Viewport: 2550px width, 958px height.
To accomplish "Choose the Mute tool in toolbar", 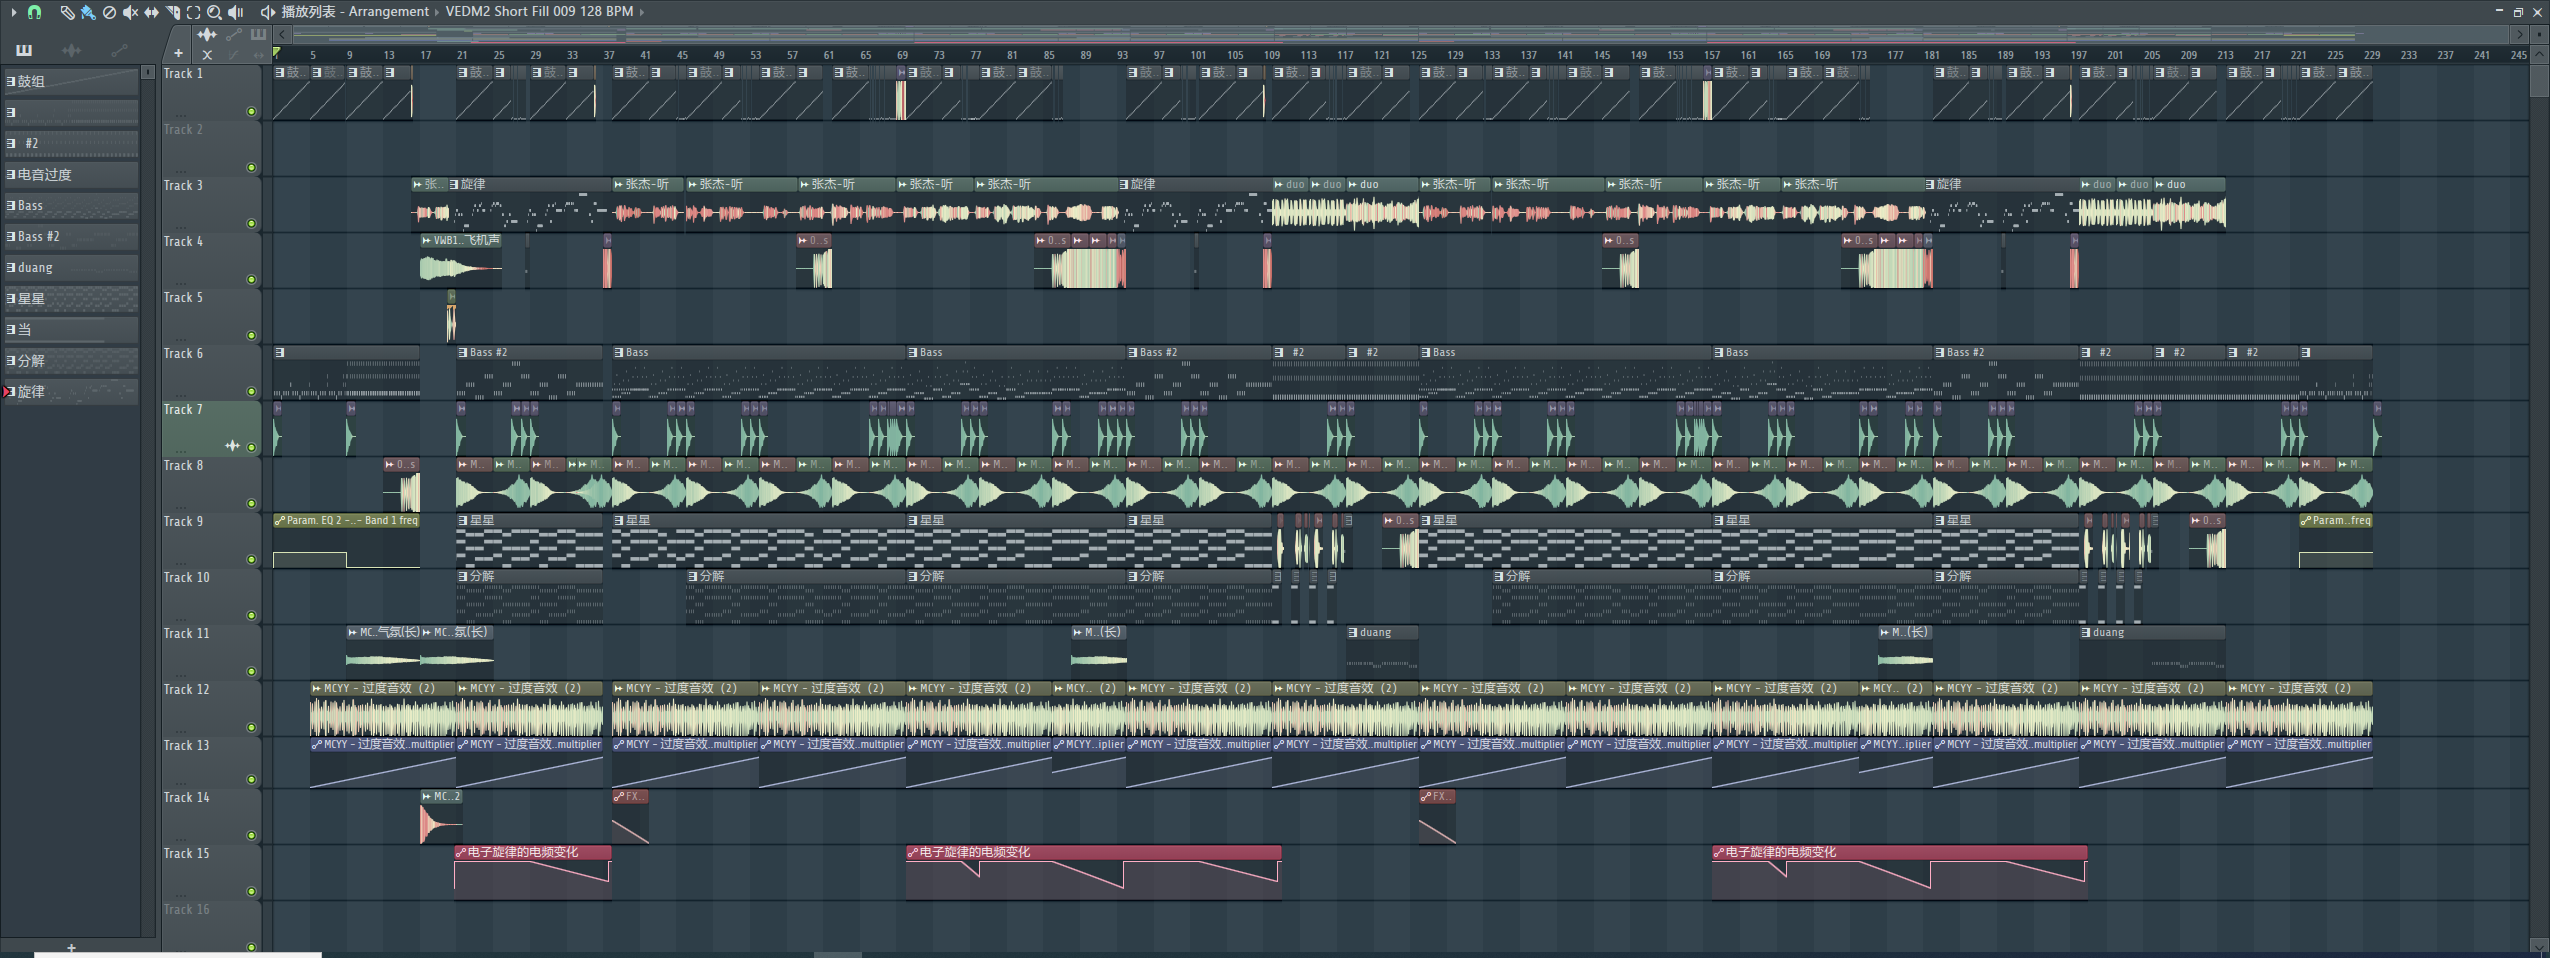I will point(130,12).
